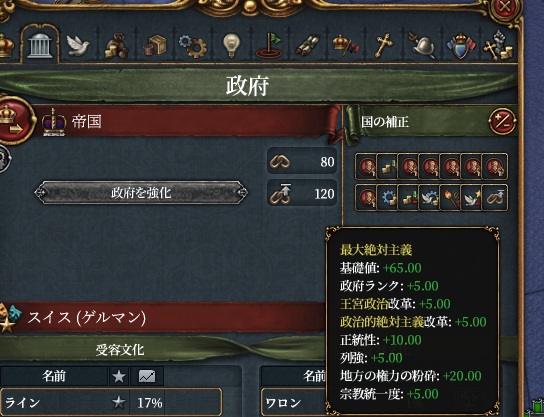Open the Religion tab with gold cross icon
544x417 pixels.
[384, 45]
